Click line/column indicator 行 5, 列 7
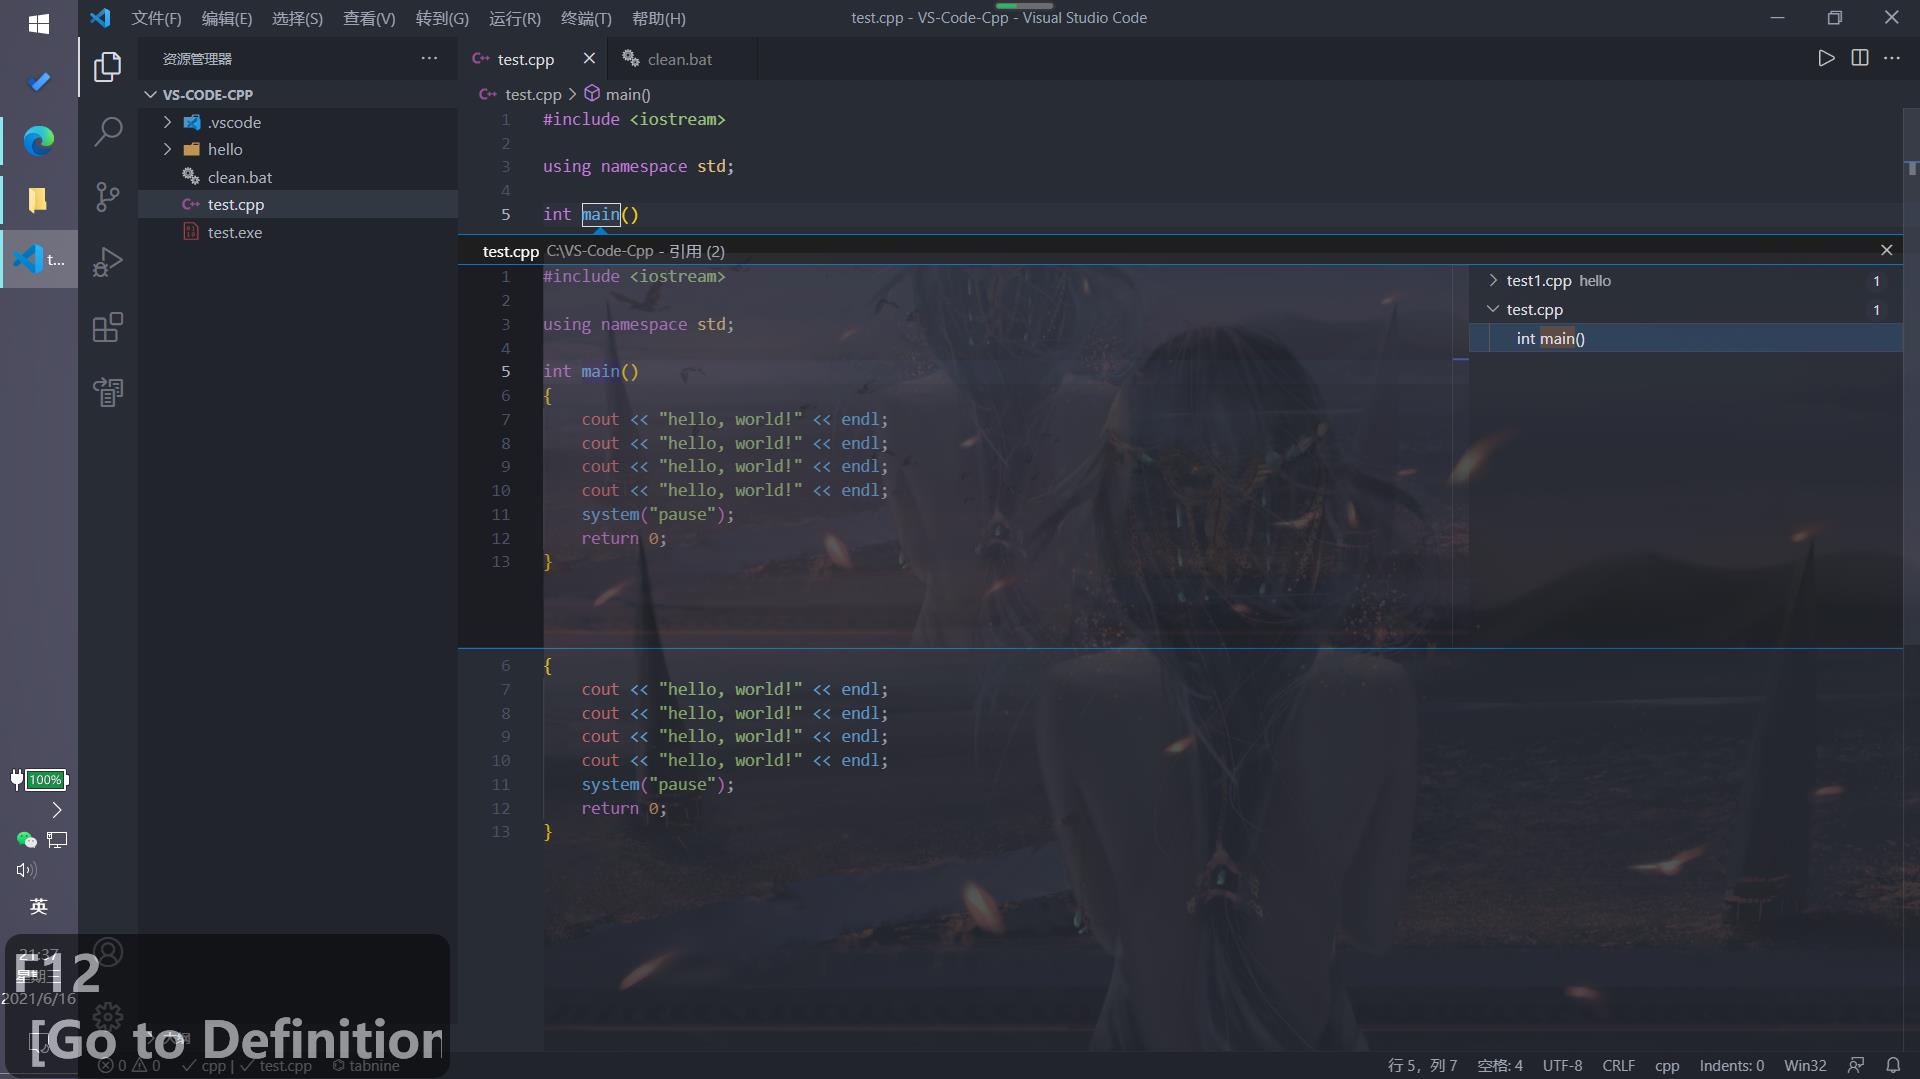Viewport: 1920px width, 1079px height. coord(1422,1065)
